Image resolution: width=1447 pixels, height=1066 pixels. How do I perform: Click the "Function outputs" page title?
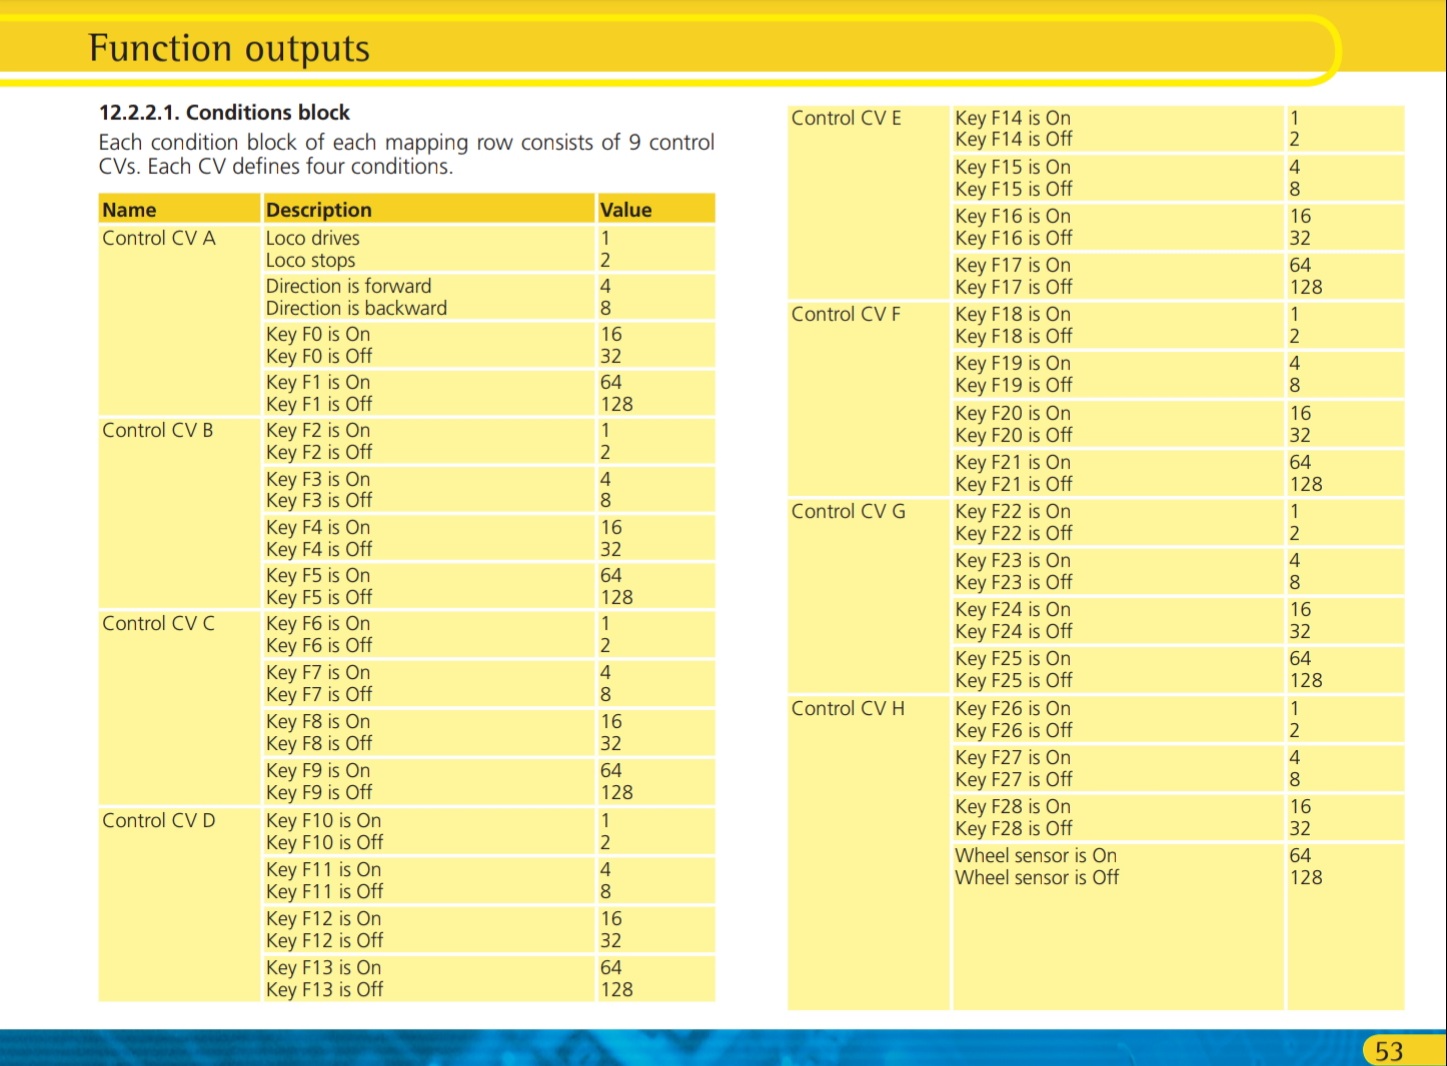coord(229,48)
